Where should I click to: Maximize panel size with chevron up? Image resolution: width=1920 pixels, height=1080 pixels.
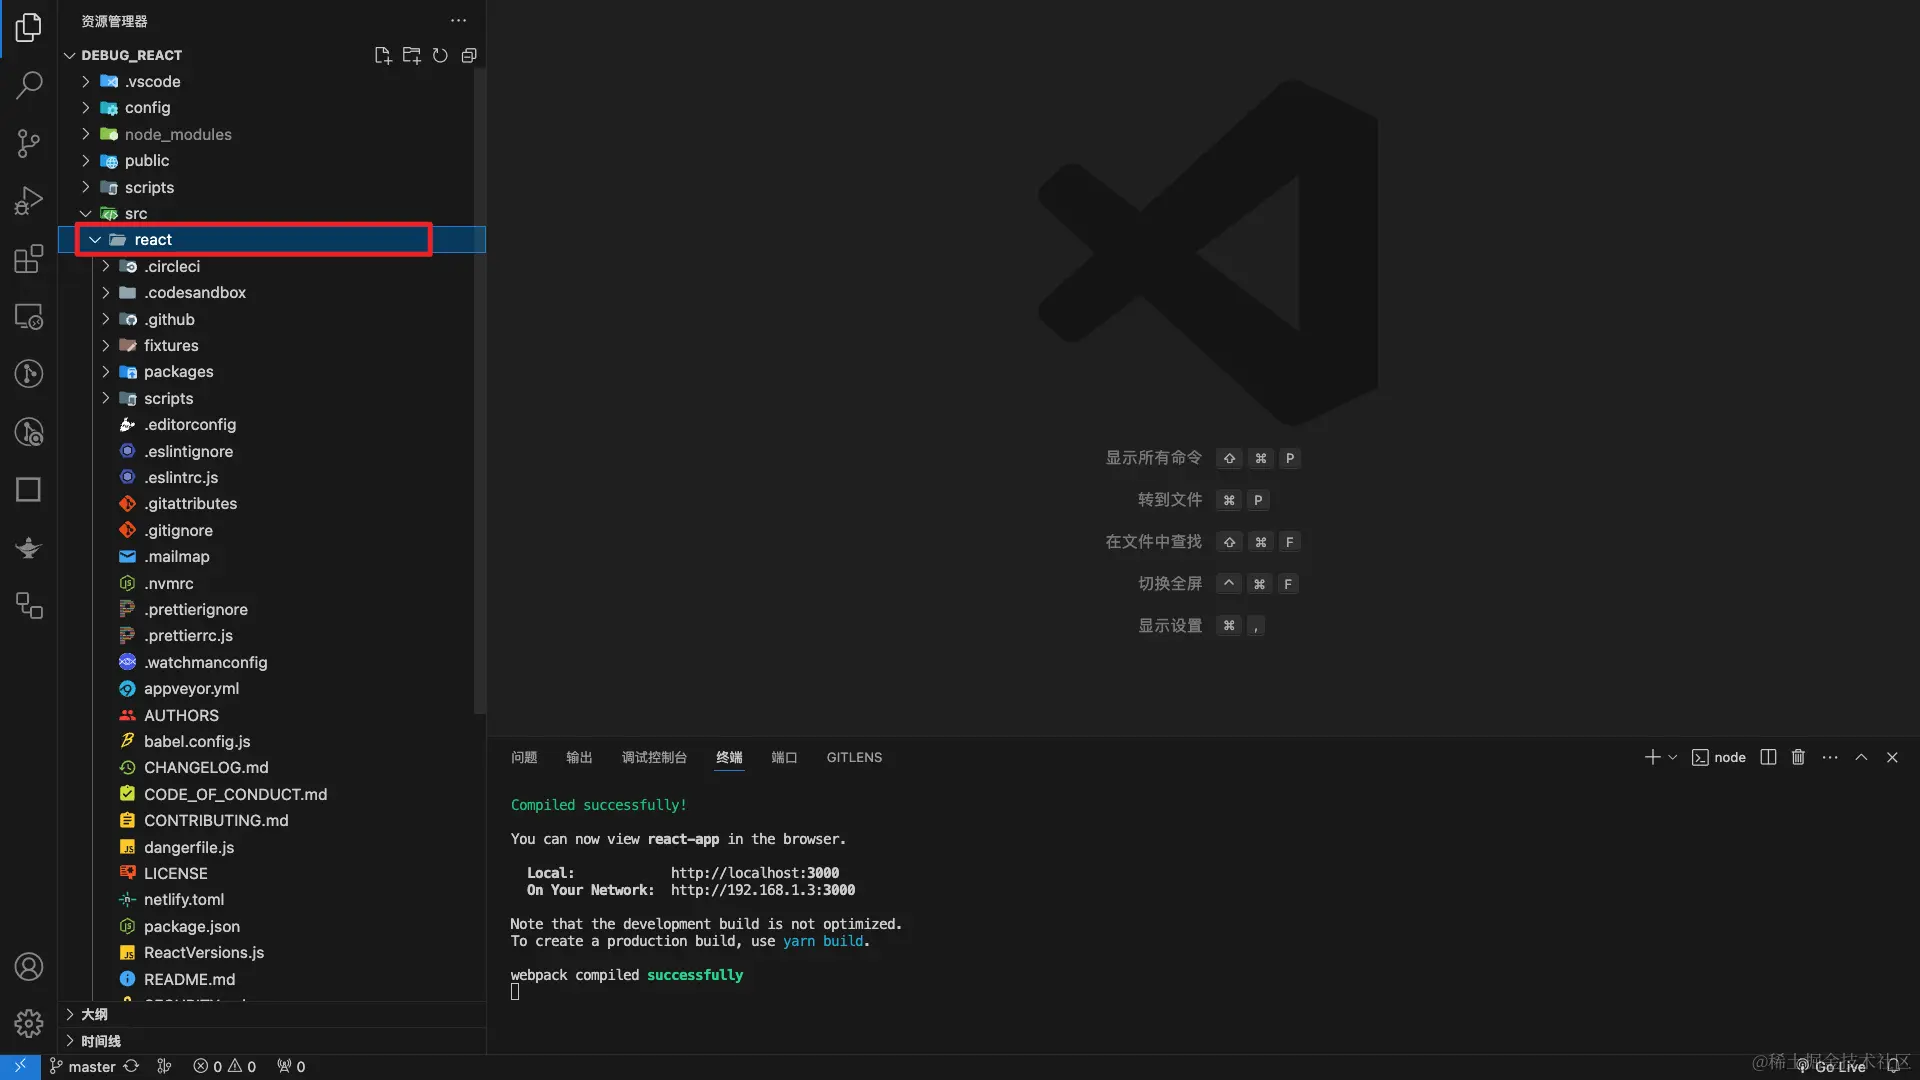click(x=1861, y=757)
